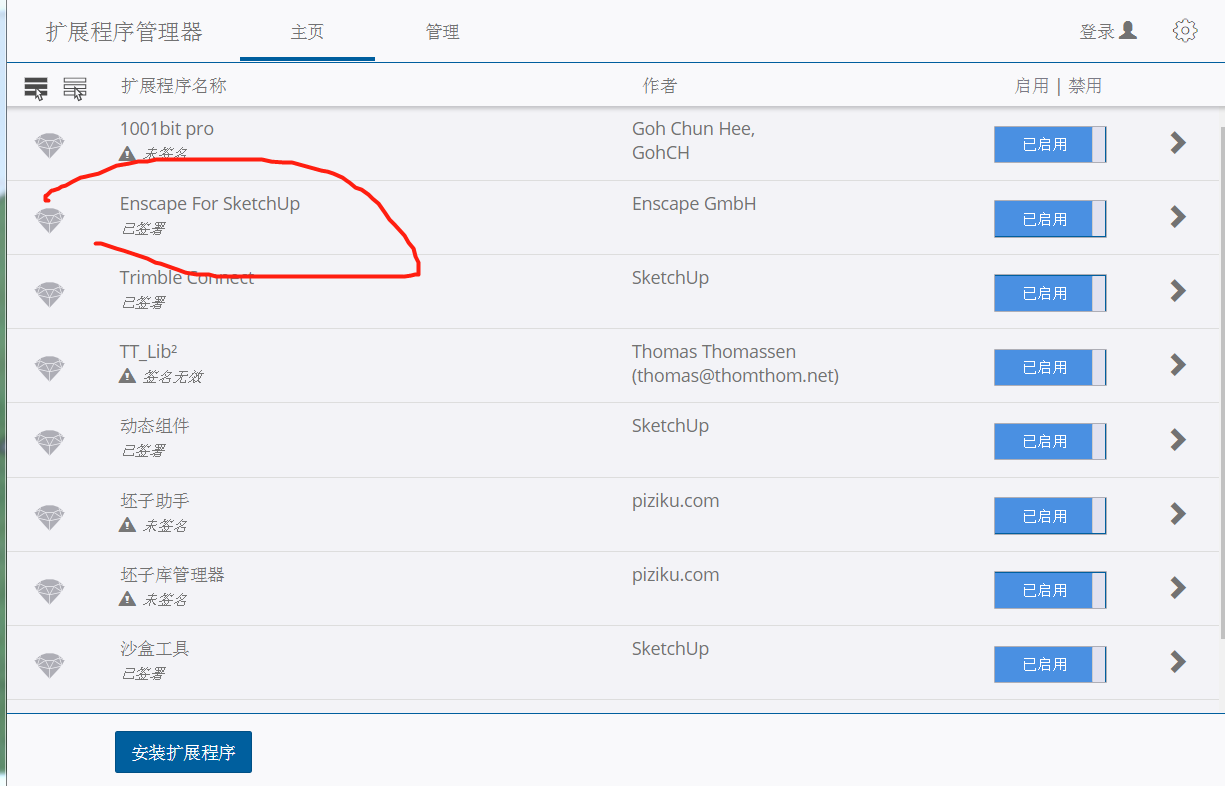This screenshot has width=1225, height=786.
Task: Click the gem icon for 动态组件
Action: (x=50, y=442)
